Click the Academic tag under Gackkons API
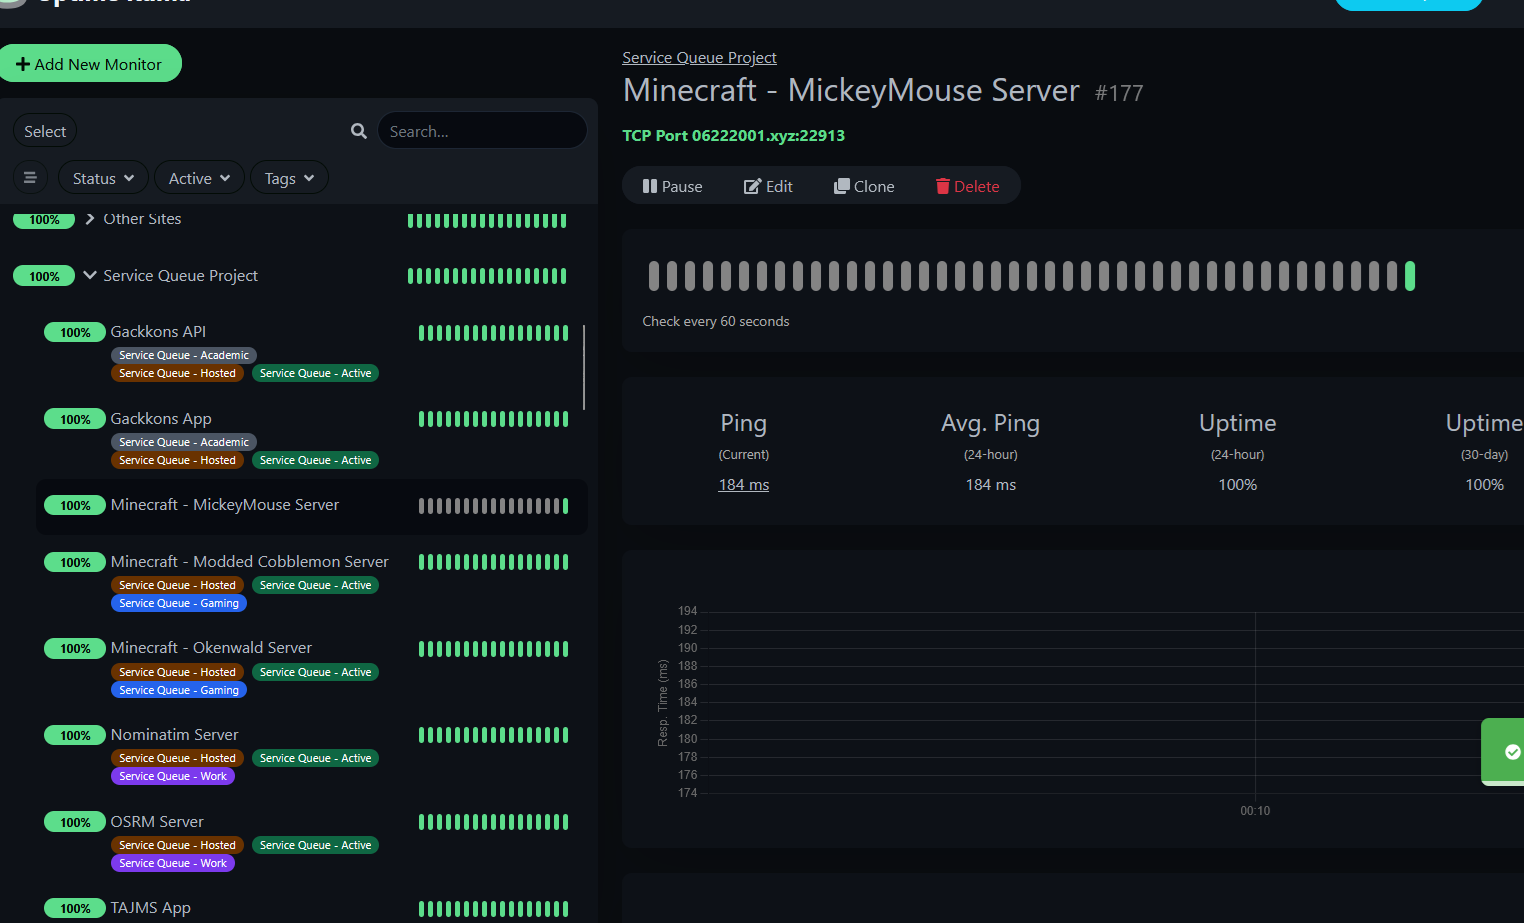This screenshot has width=1524, height=923. [x=184, y=355]
